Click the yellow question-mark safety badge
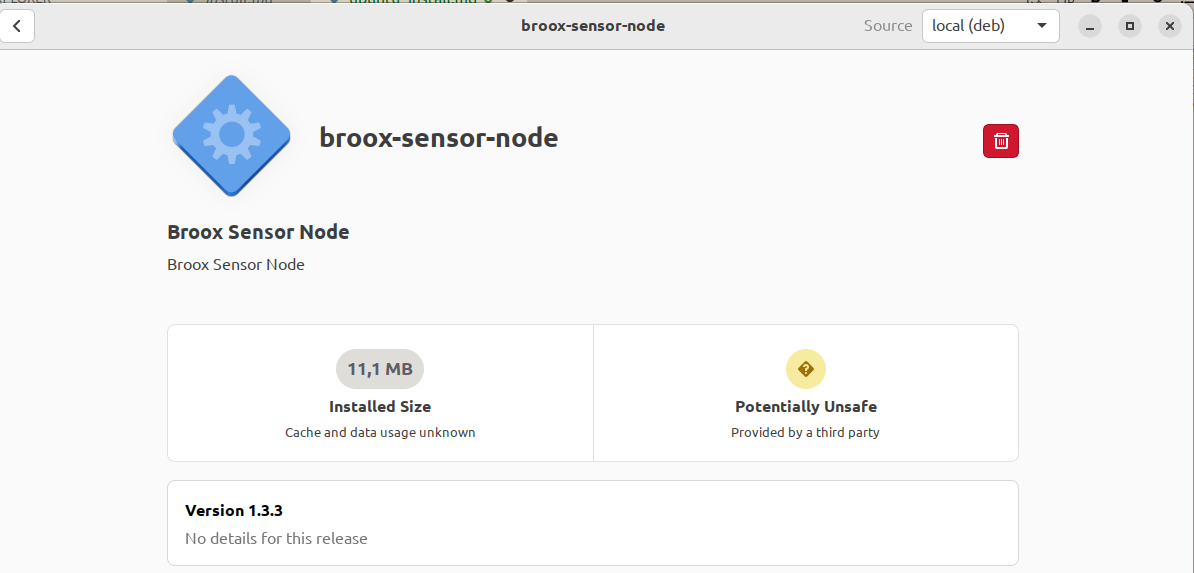 (x=806, y=370)
